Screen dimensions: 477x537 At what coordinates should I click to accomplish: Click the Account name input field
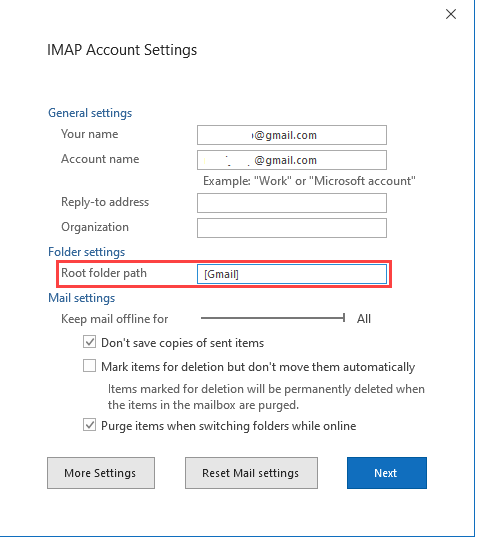point(292,160)
